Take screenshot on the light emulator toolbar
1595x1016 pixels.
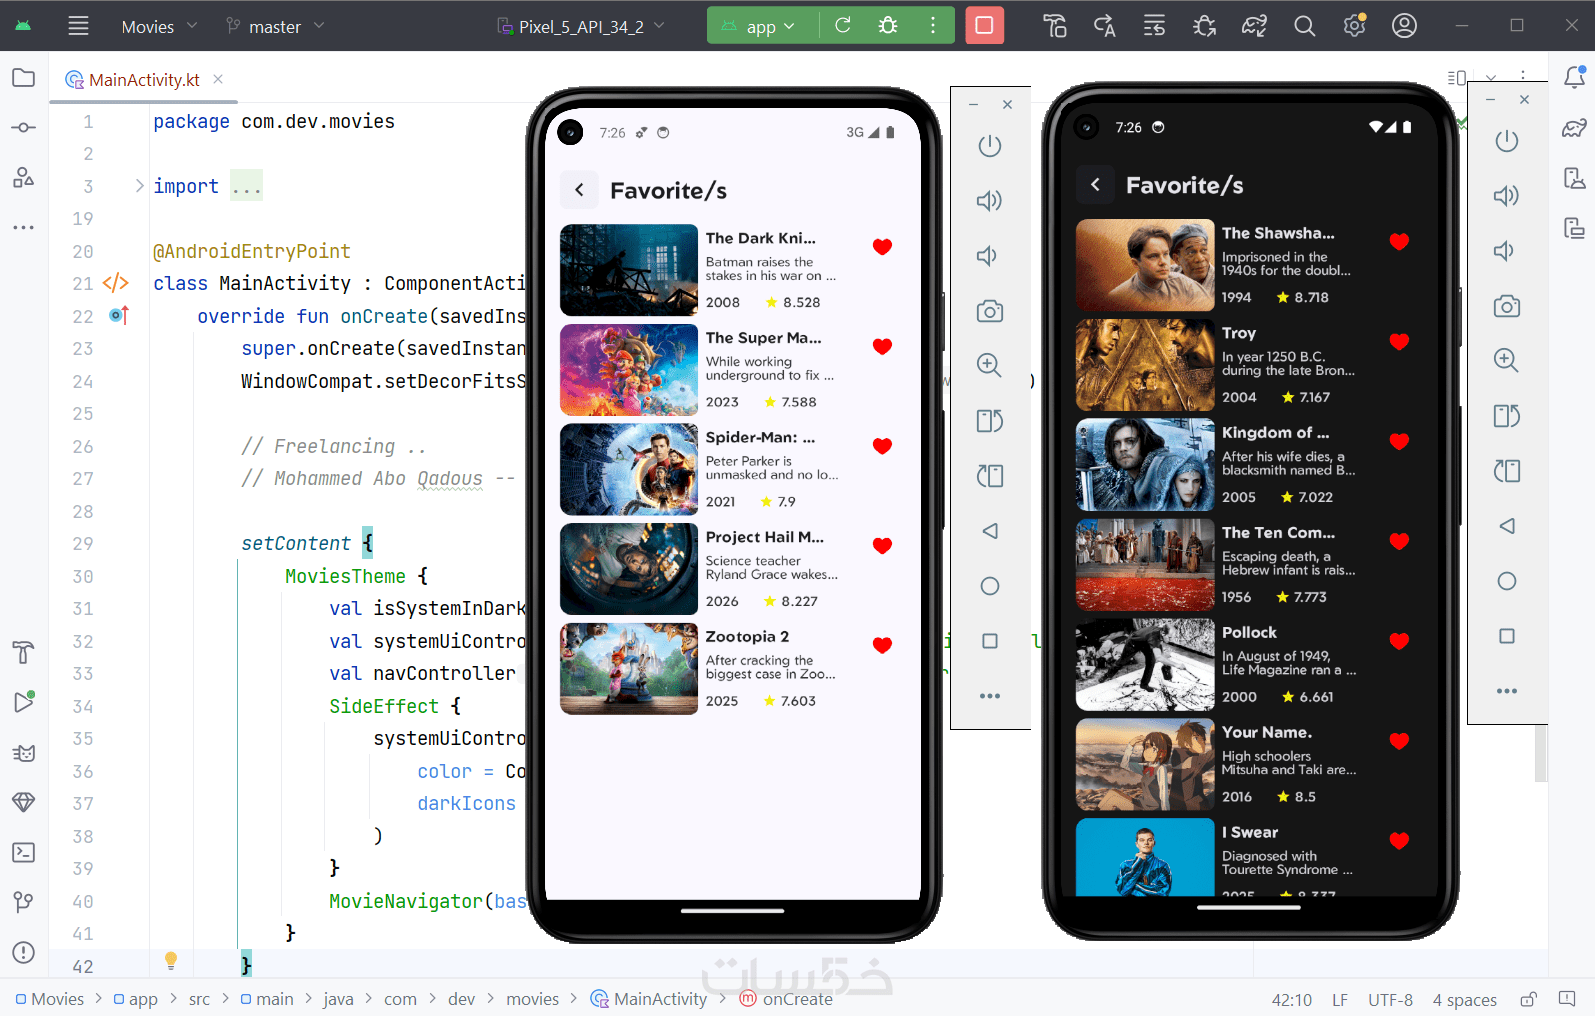click(x=990, y=311)
